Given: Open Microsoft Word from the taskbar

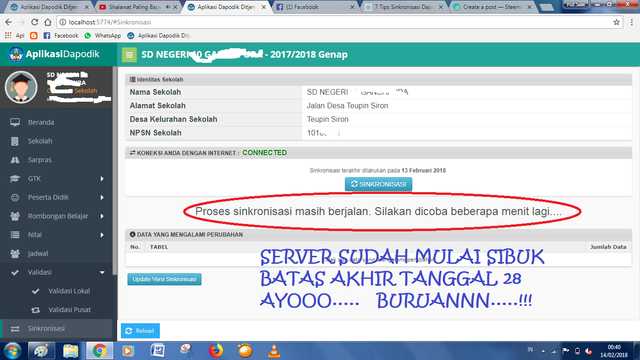Looking at the screenshot, I should (x=158, y=351).
